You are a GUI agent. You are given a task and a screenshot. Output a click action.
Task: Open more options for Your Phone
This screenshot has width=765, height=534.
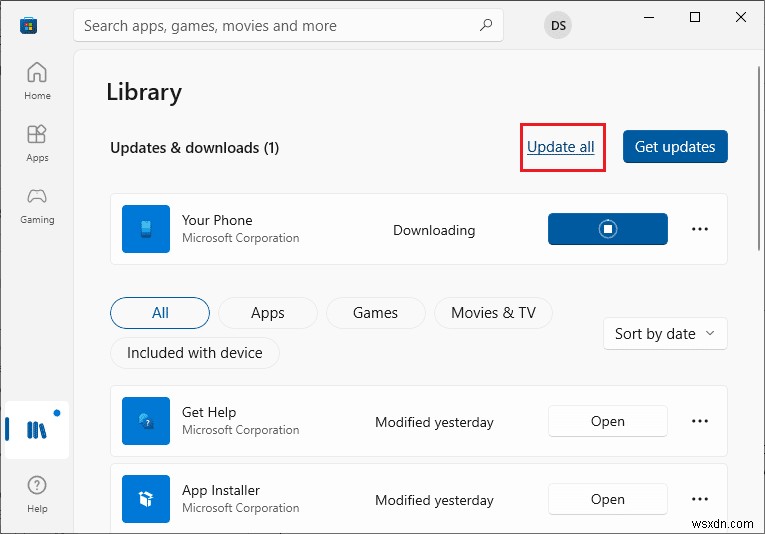pos(700,229)
